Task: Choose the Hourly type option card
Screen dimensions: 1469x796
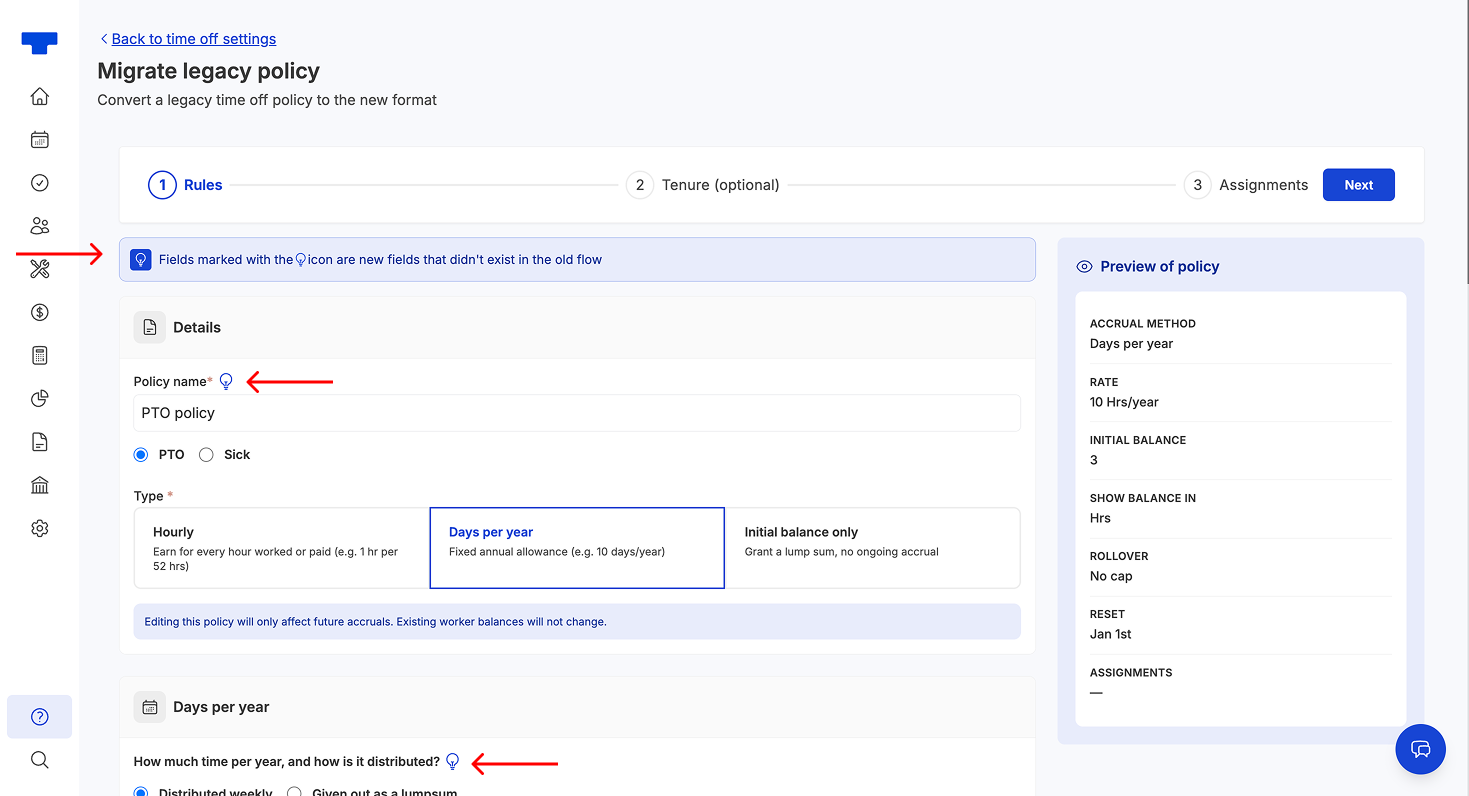Action: pos(282,548)
